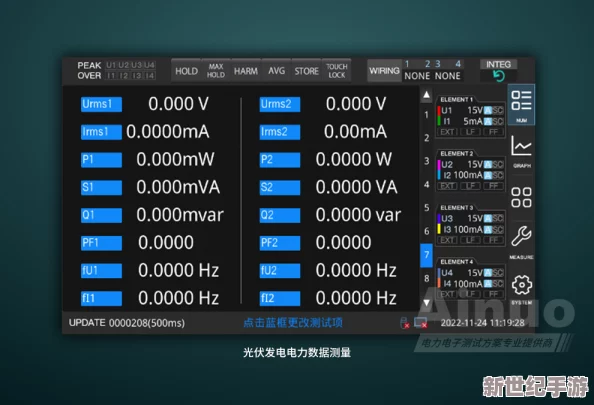Select highlighted display page 7
This screenshot has width=594, height=405.
click(427, 255)
